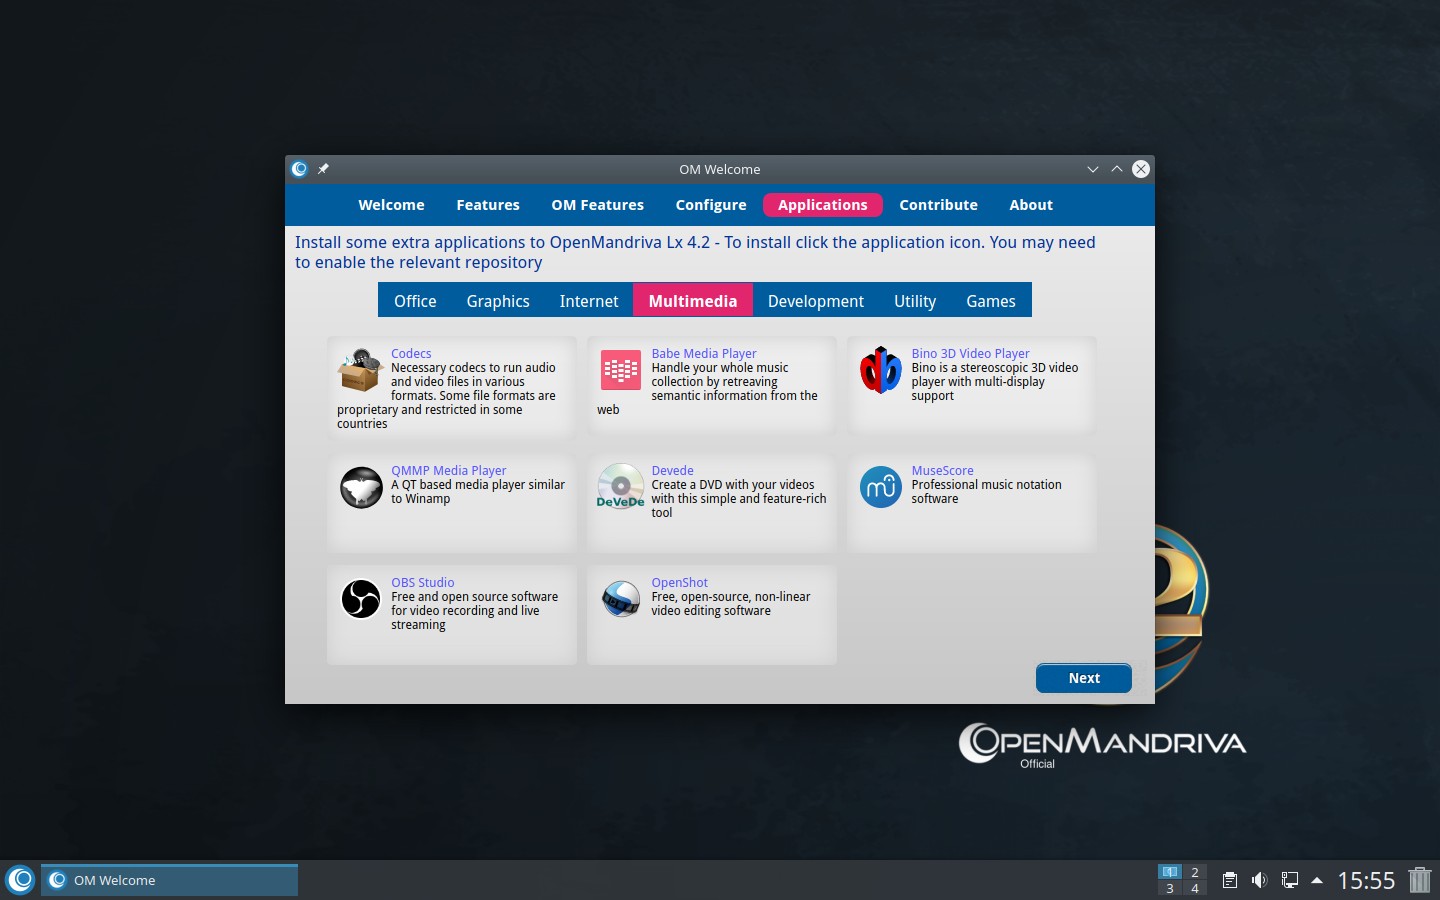The image size is (1440, 900).
Task: Minimize the OM Welcome window
Action: click(1093, 169)
